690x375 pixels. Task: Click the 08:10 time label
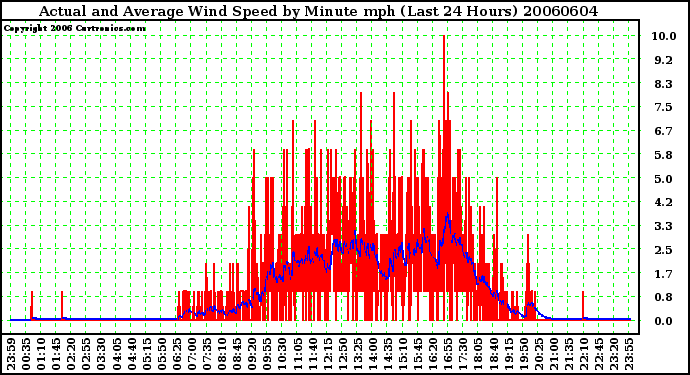click(x=222, y=354)
